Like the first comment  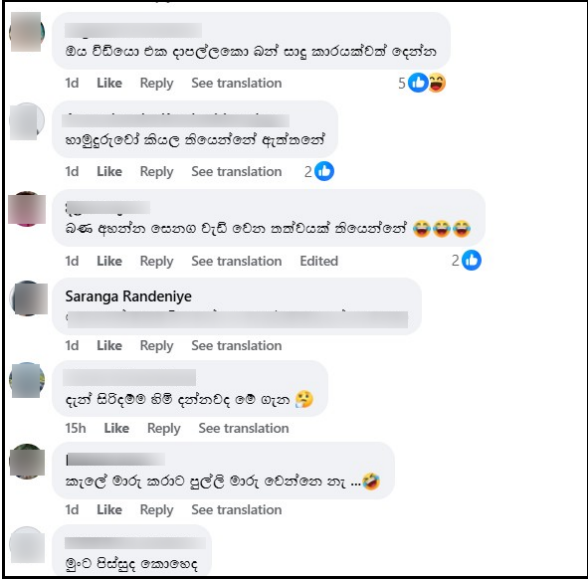point(109,83)
